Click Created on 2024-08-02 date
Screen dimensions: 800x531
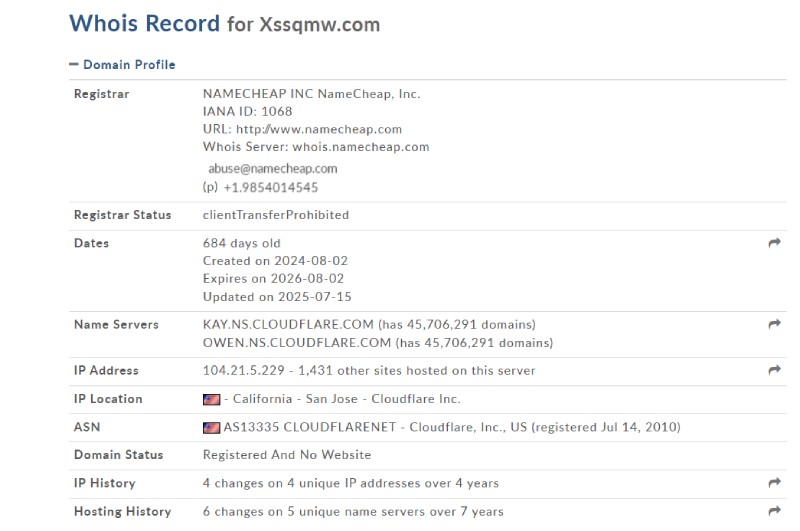point(275,261)
